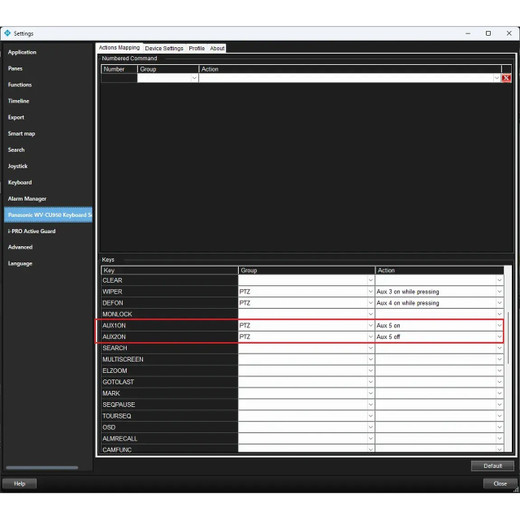Select Alarm Manager in the sidebar
Image resolution: width=520 pixels, height=520 pixels.
(27, 199)
